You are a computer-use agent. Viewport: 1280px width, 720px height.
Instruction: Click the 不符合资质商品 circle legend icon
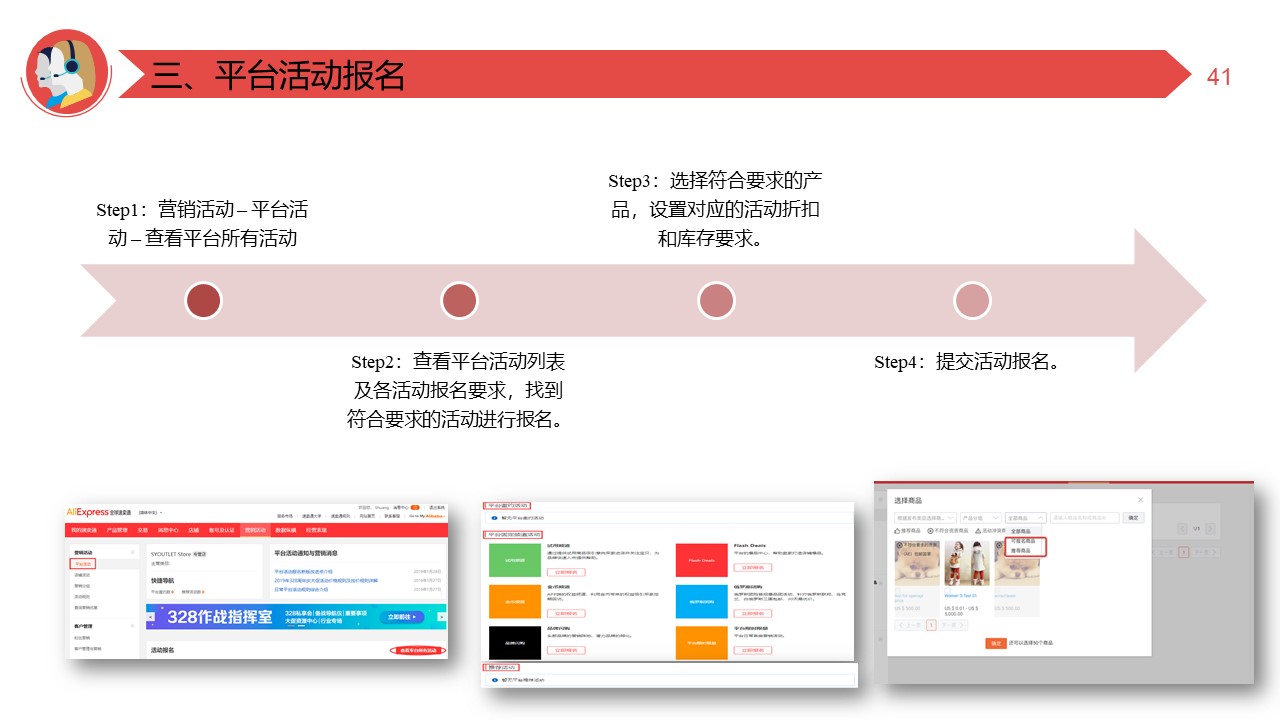pos(931,530)
